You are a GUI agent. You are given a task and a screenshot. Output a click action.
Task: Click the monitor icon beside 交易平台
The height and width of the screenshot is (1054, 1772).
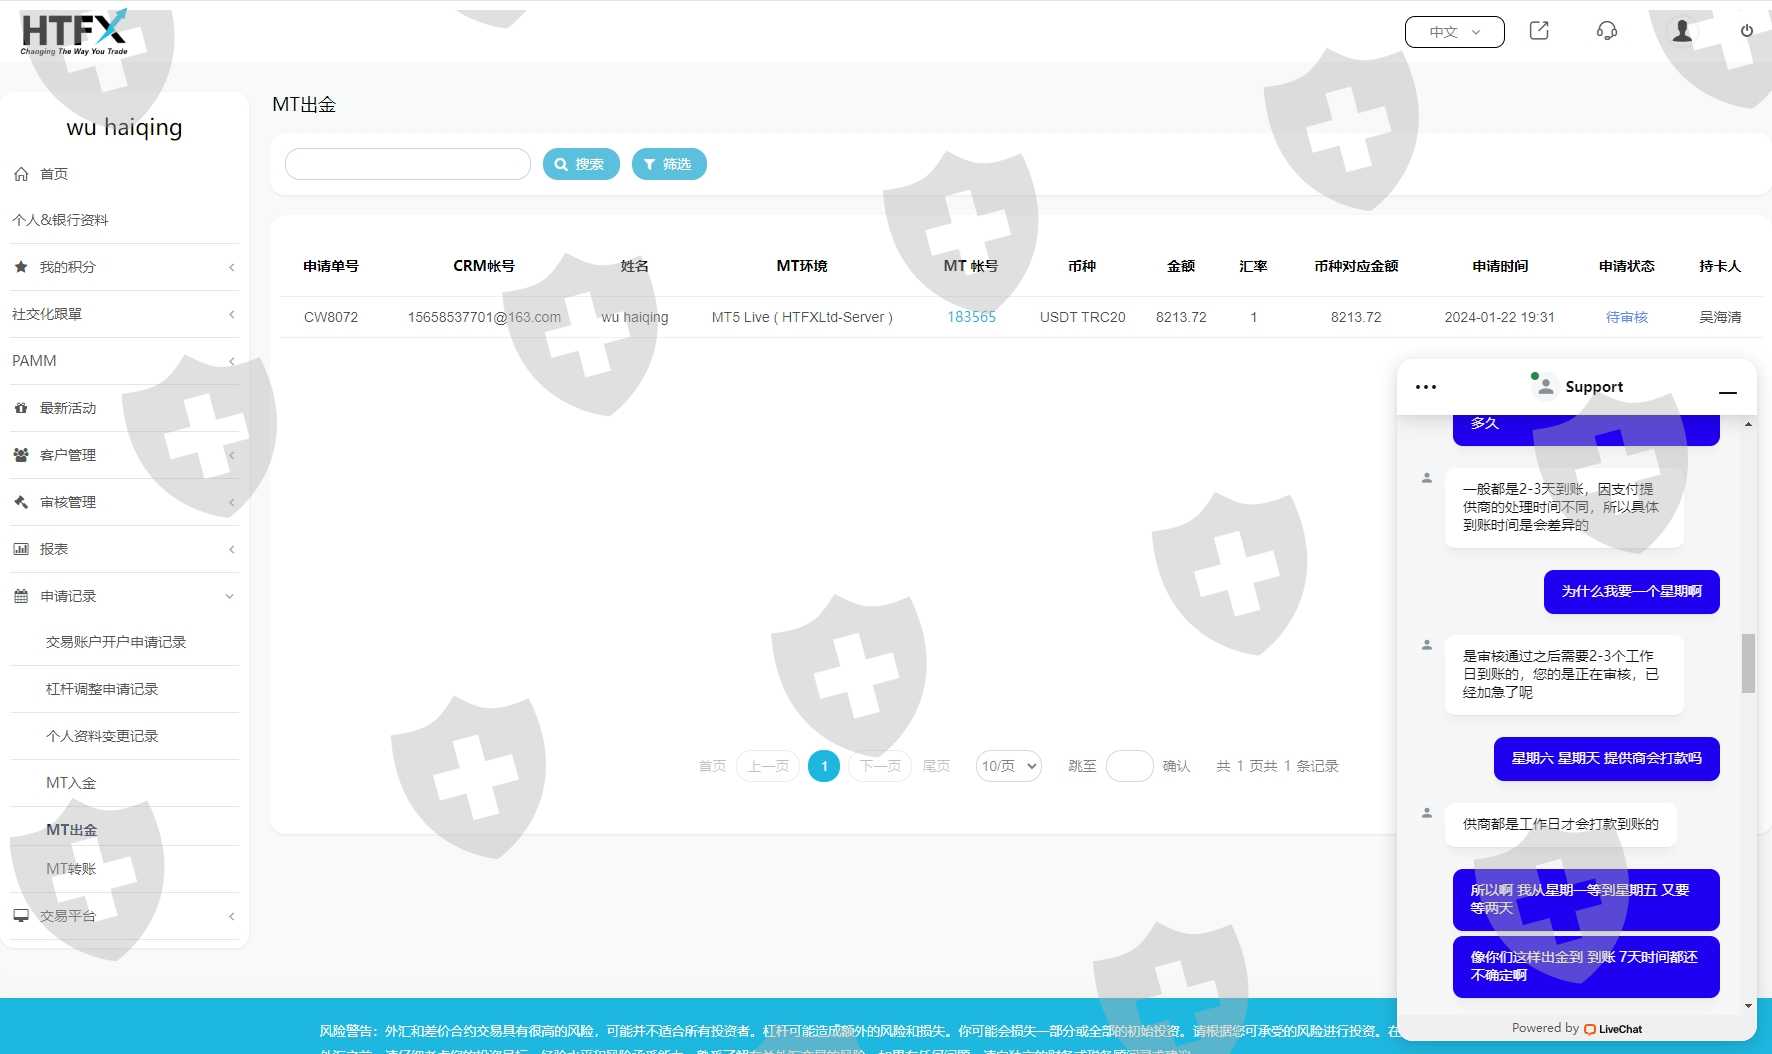pyautogui.click(x=21, y=916)
